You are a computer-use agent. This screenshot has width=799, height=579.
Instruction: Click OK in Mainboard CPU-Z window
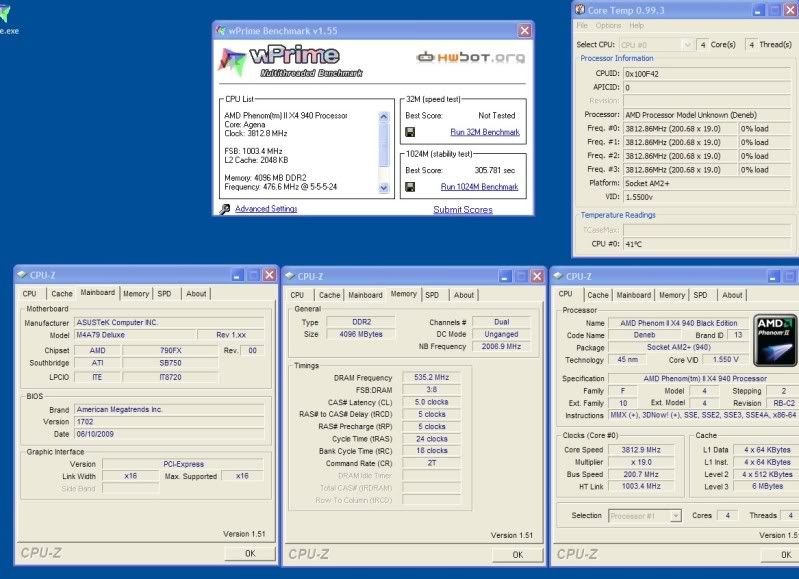[250, 553]
